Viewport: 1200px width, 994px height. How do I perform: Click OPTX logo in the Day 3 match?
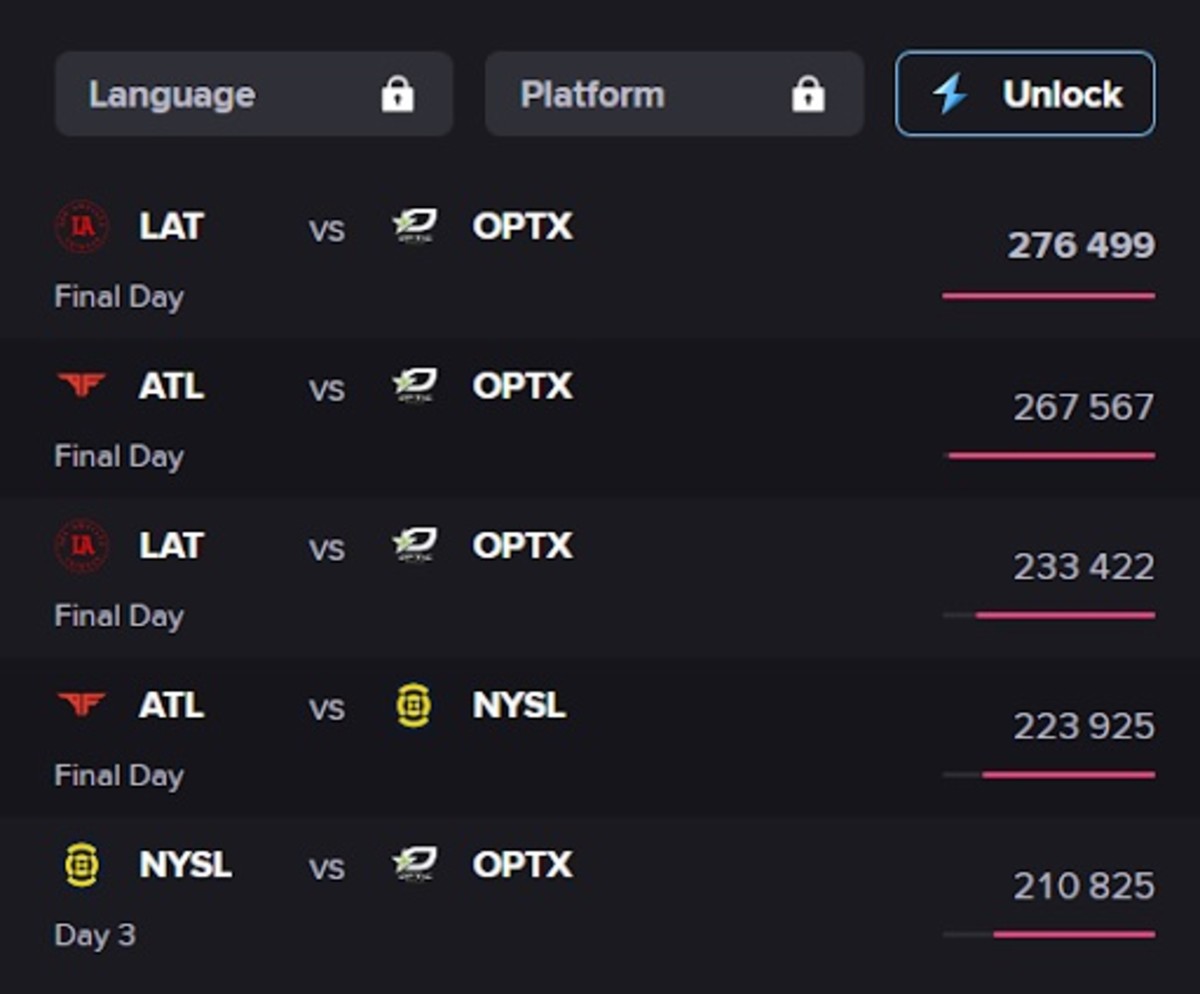coord(414,865)
